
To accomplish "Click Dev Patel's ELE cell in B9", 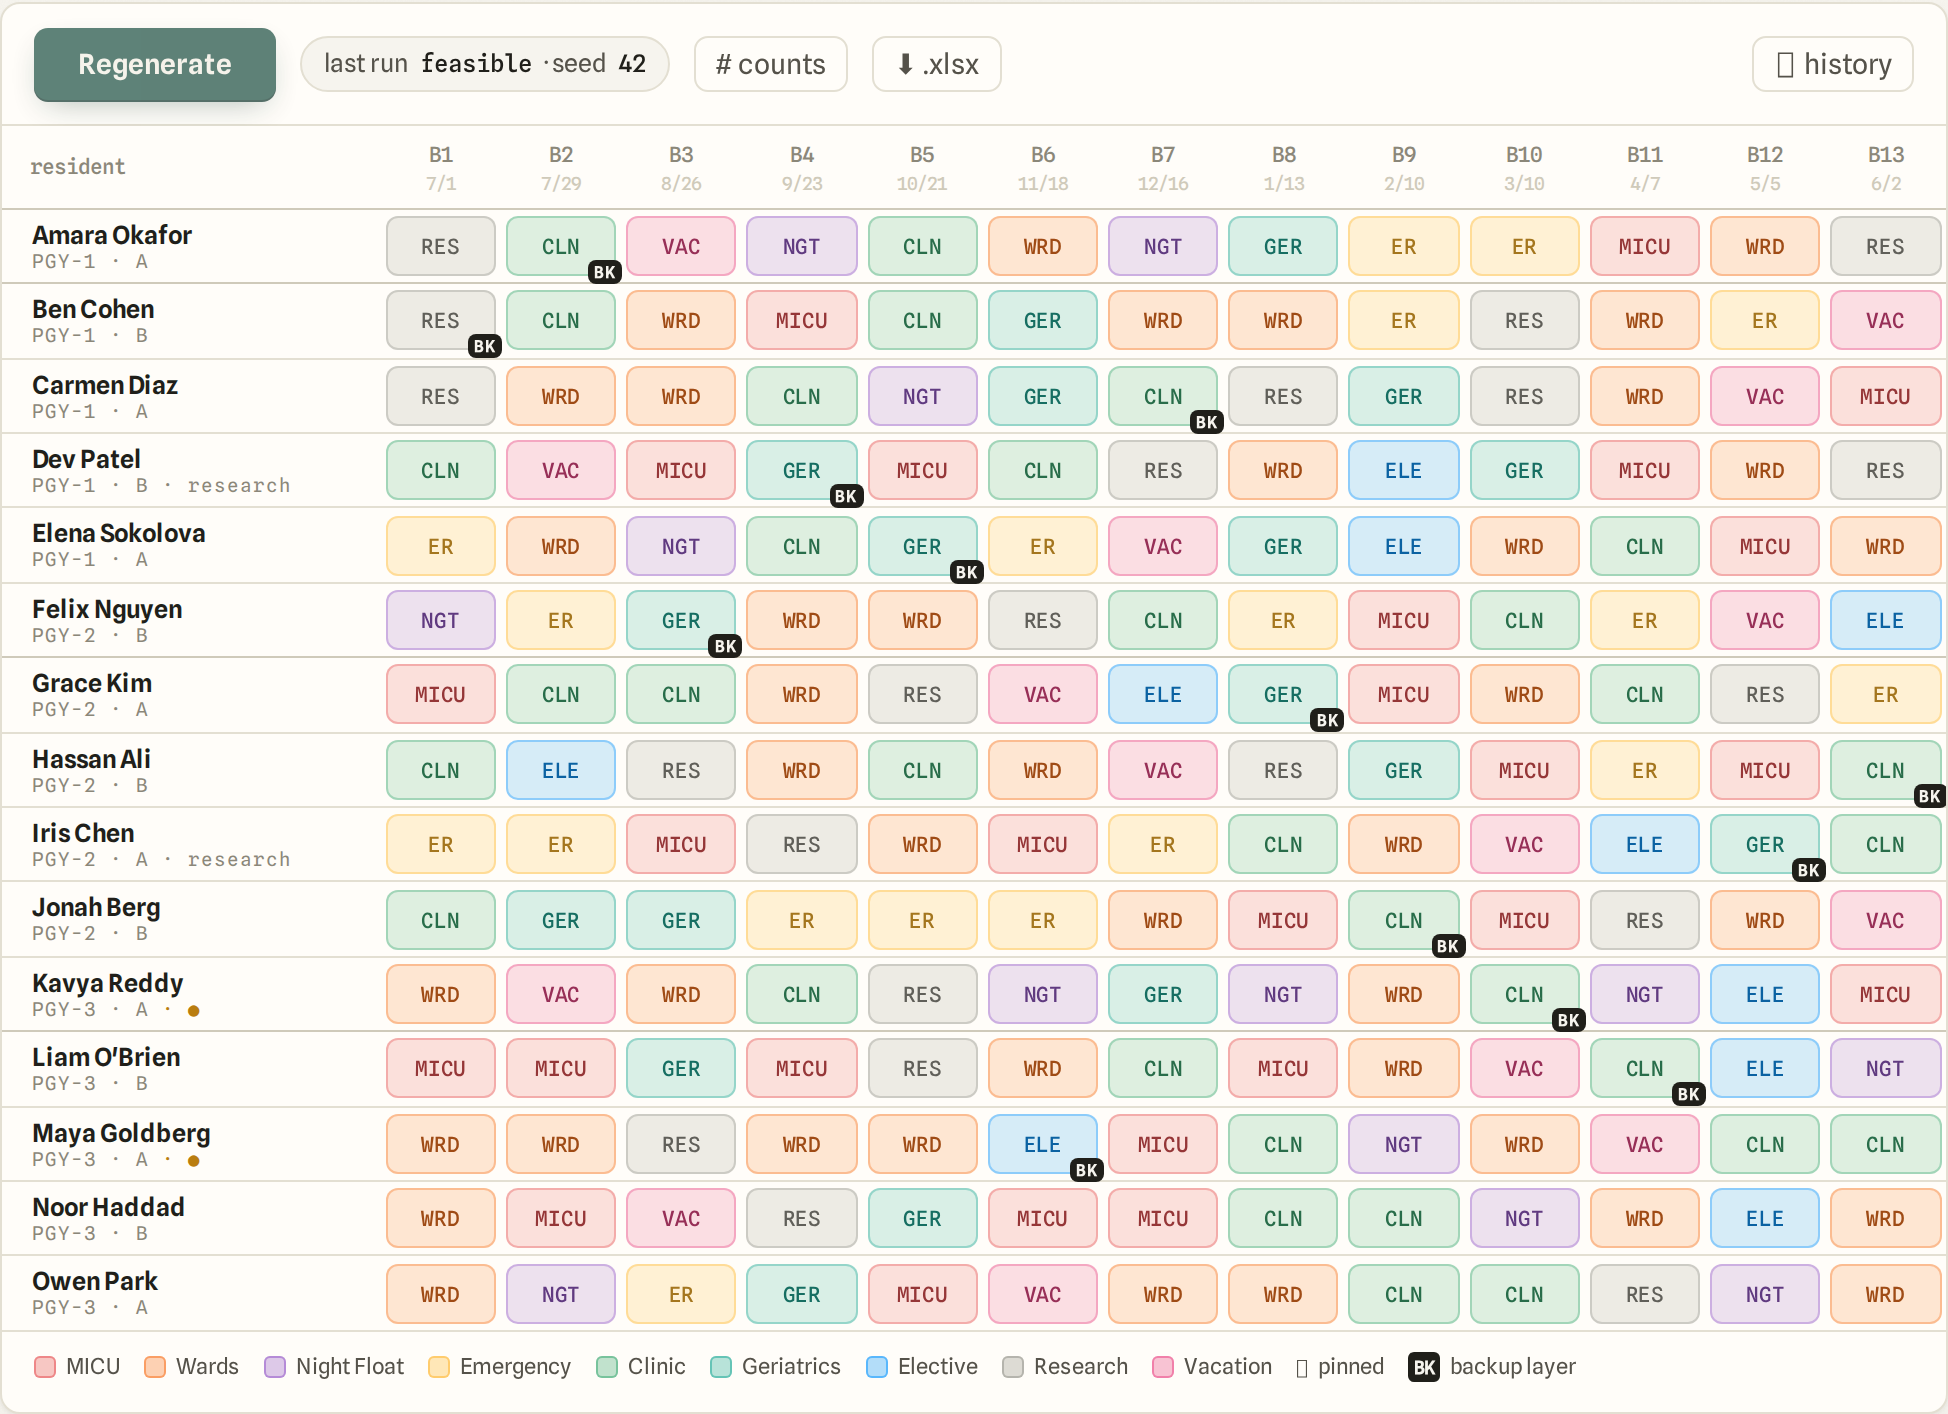I will tap(1404, 470).
